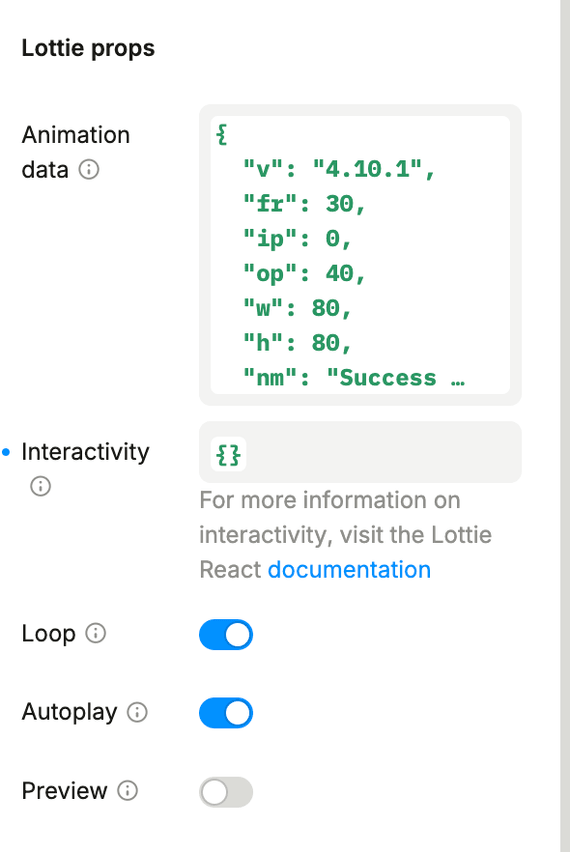Focus the Animation data JSON editor
This screenshot has width=570, height=852.
[x=360, y=255]
